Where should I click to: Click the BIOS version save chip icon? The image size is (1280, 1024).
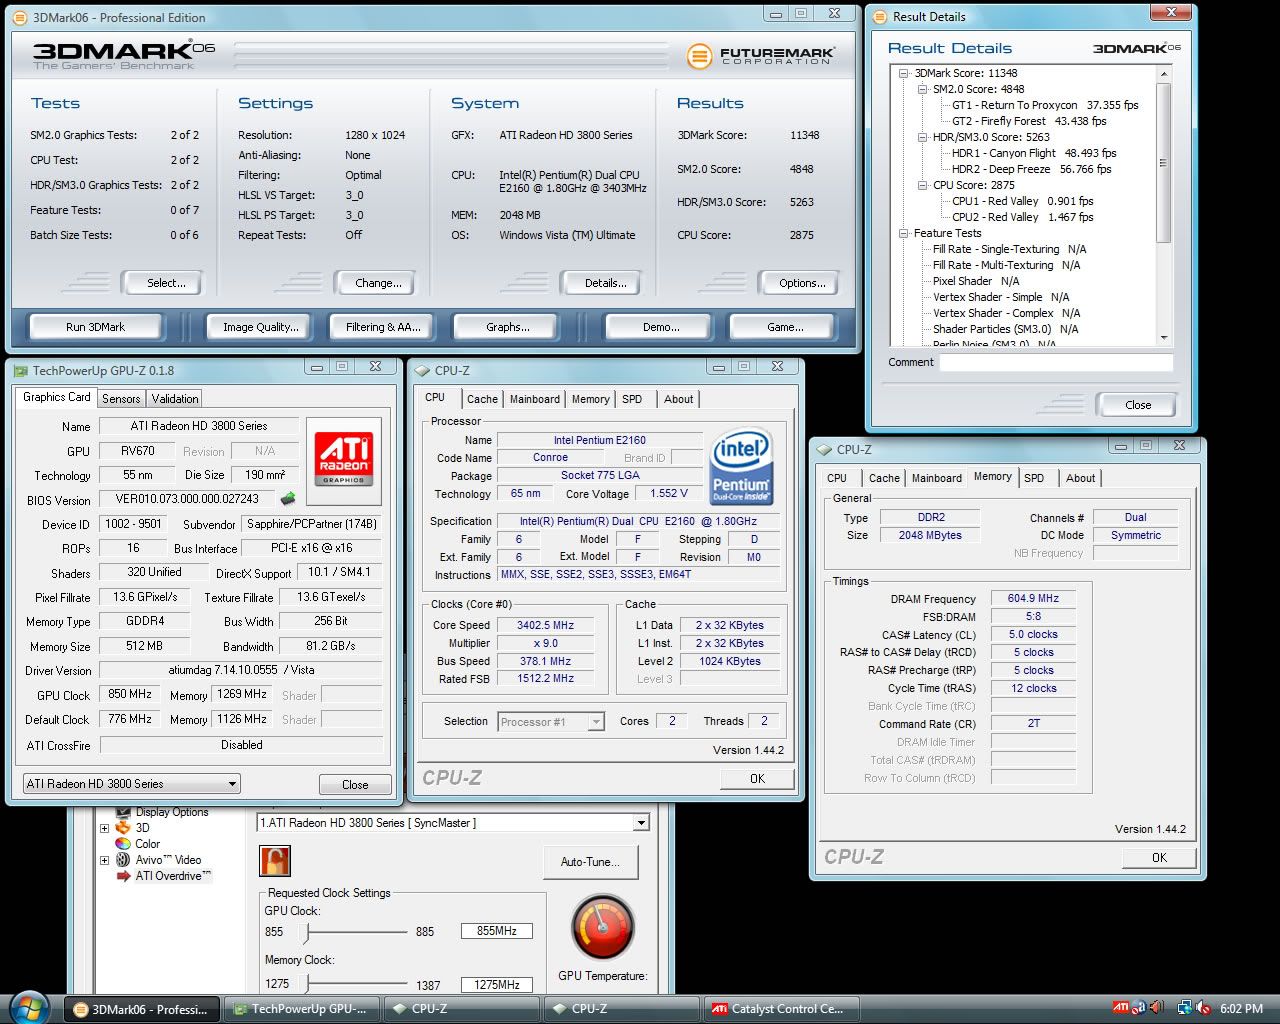[x=288, y=498]
